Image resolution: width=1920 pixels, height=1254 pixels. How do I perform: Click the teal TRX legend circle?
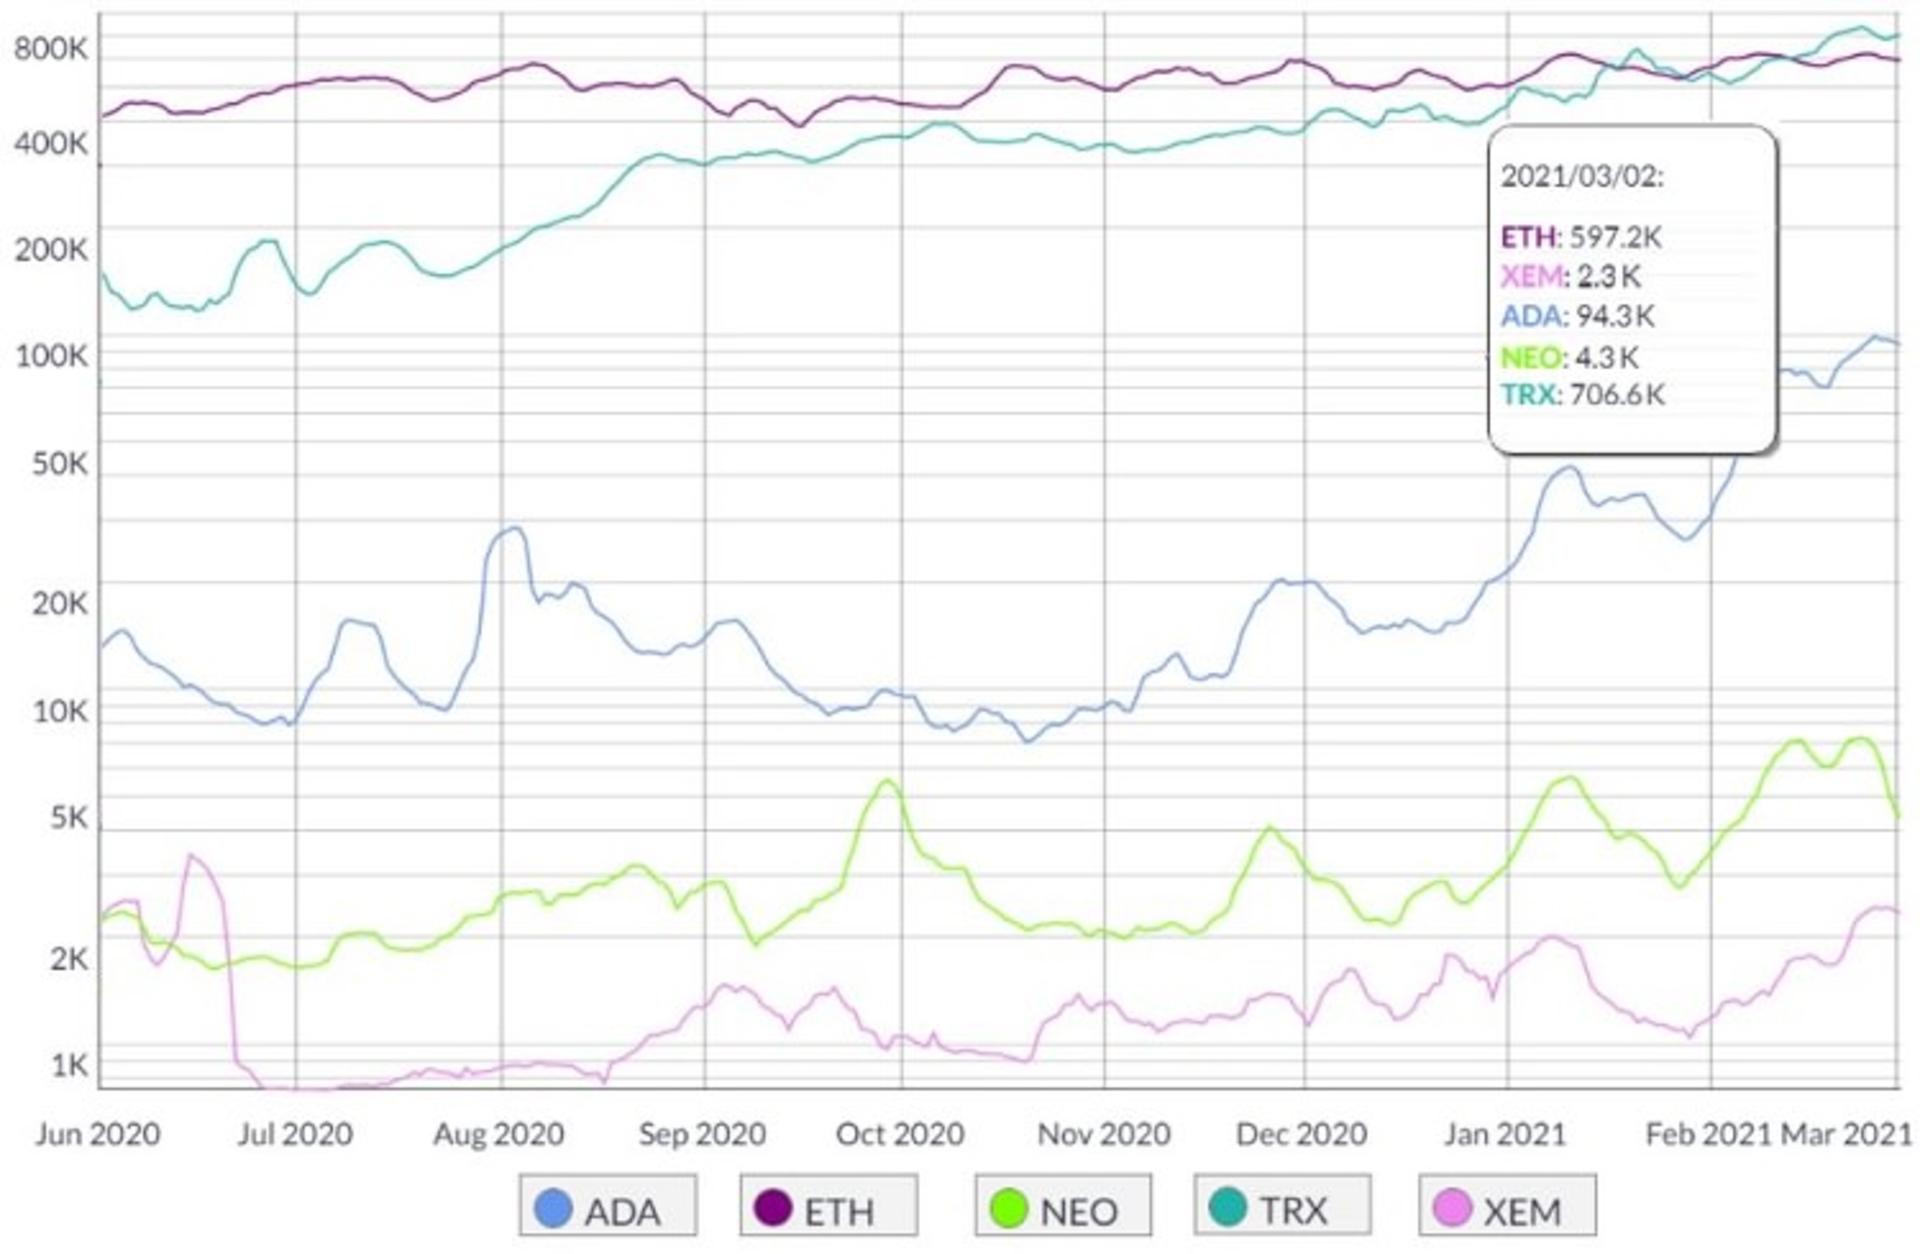1228,1208
